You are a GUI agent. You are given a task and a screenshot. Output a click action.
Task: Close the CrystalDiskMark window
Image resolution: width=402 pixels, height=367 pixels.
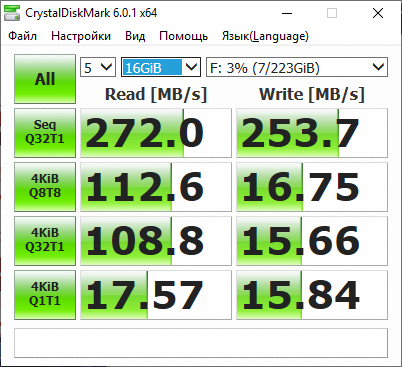(x=378, y=13)
